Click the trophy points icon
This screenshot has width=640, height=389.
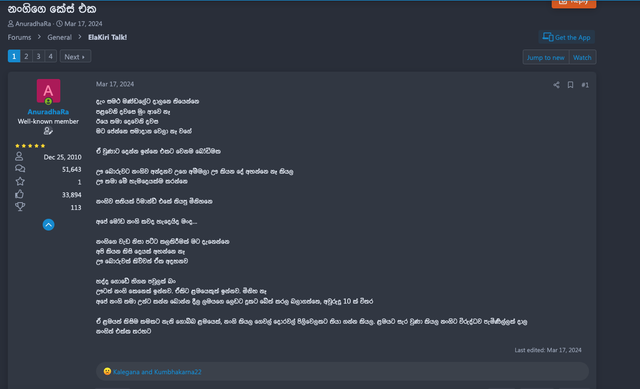(20, 207)
